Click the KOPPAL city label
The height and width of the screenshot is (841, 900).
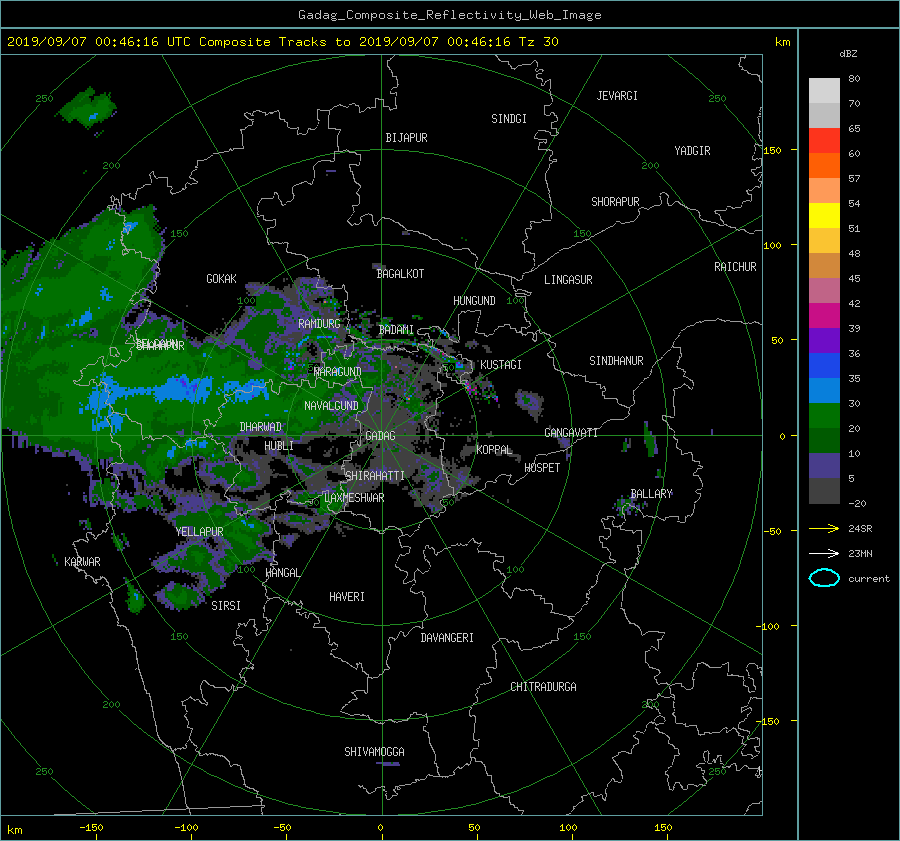point(494,450)
